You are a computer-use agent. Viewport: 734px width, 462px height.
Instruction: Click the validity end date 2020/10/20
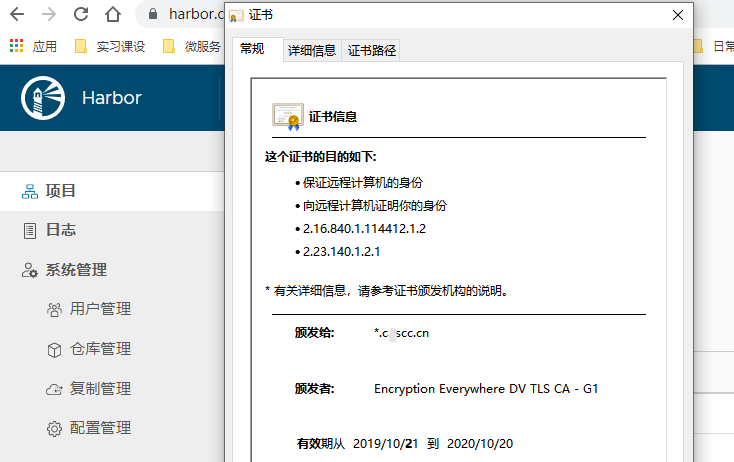[x=480, y=444]
